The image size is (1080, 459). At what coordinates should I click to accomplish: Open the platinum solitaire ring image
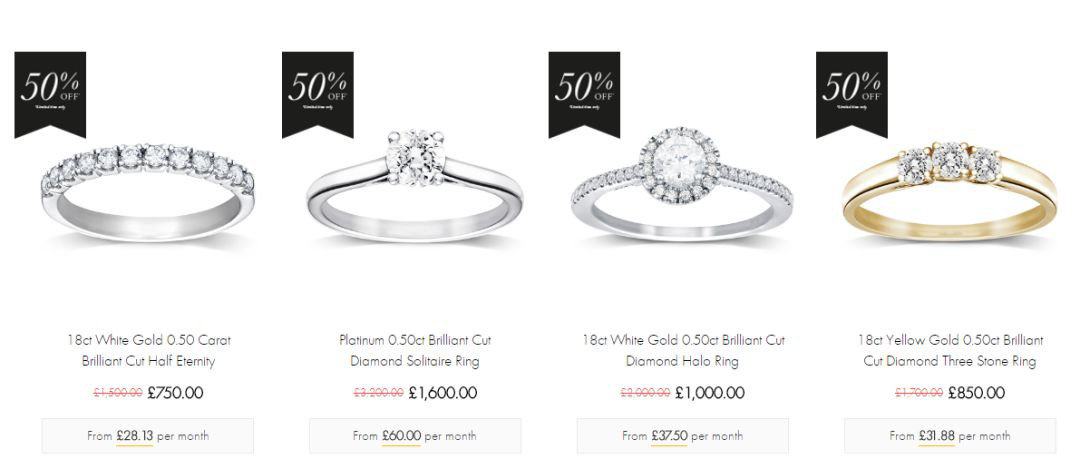415,186
